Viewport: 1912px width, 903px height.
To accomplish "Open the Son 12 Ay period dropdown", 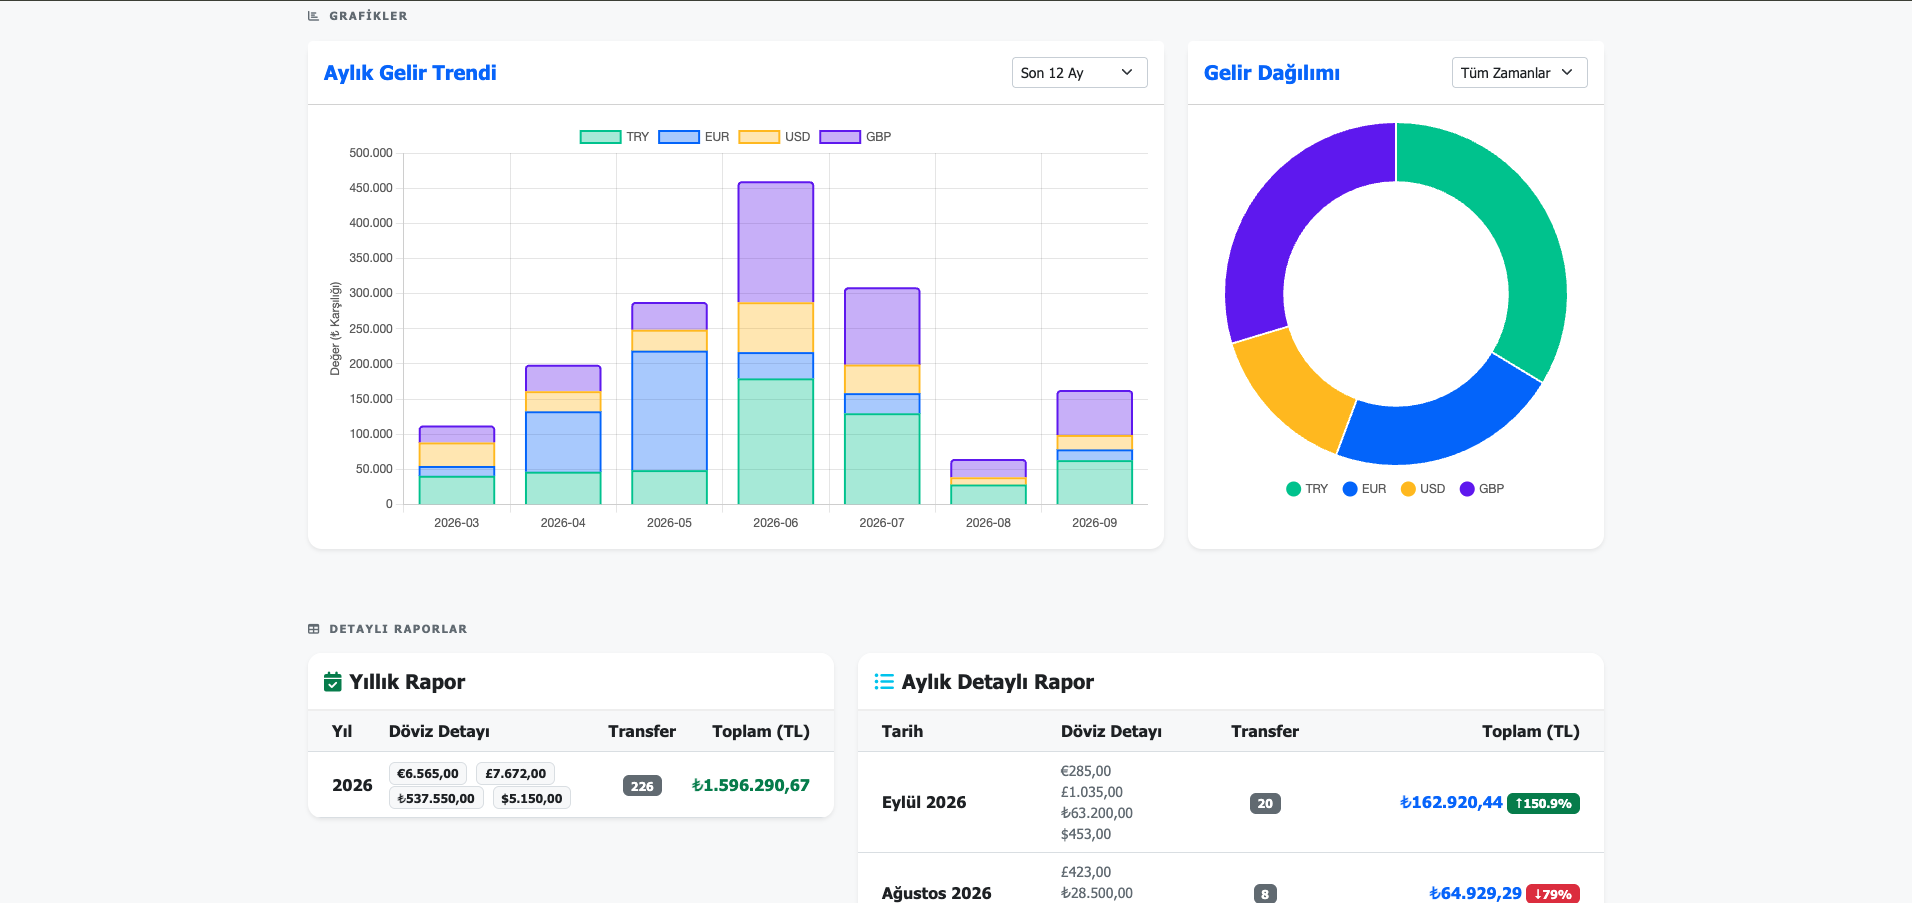I will (x=1079, y=73).
